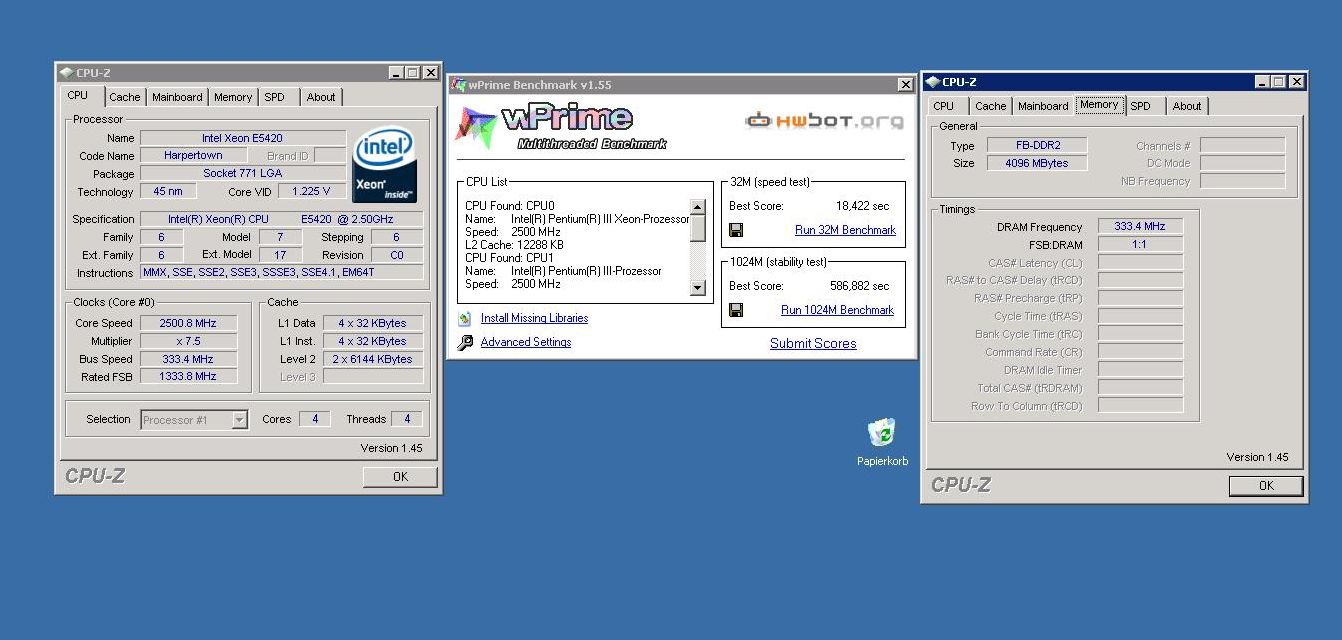Click the 586,882 sec best score
This screenshot has height=640, width=1342.
tap(859, 286)
